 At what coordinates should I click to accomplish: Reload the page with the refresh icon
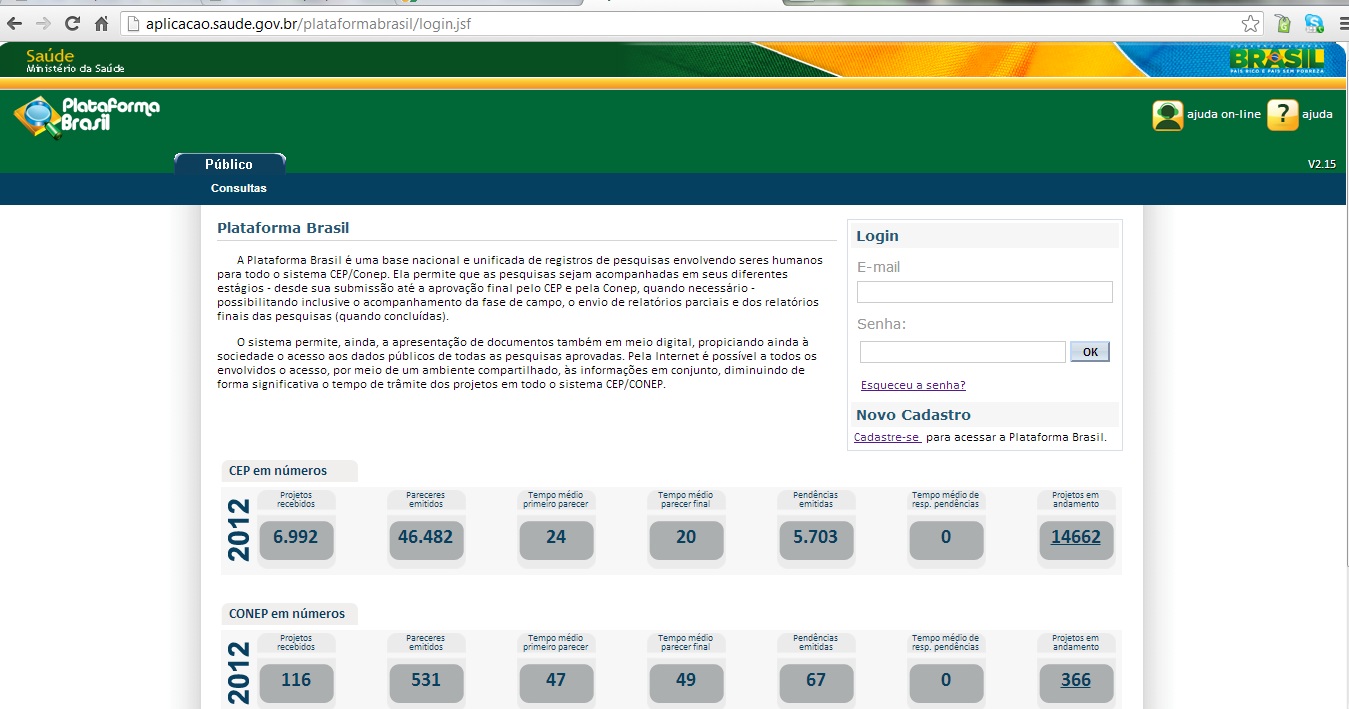coord(72,23)
